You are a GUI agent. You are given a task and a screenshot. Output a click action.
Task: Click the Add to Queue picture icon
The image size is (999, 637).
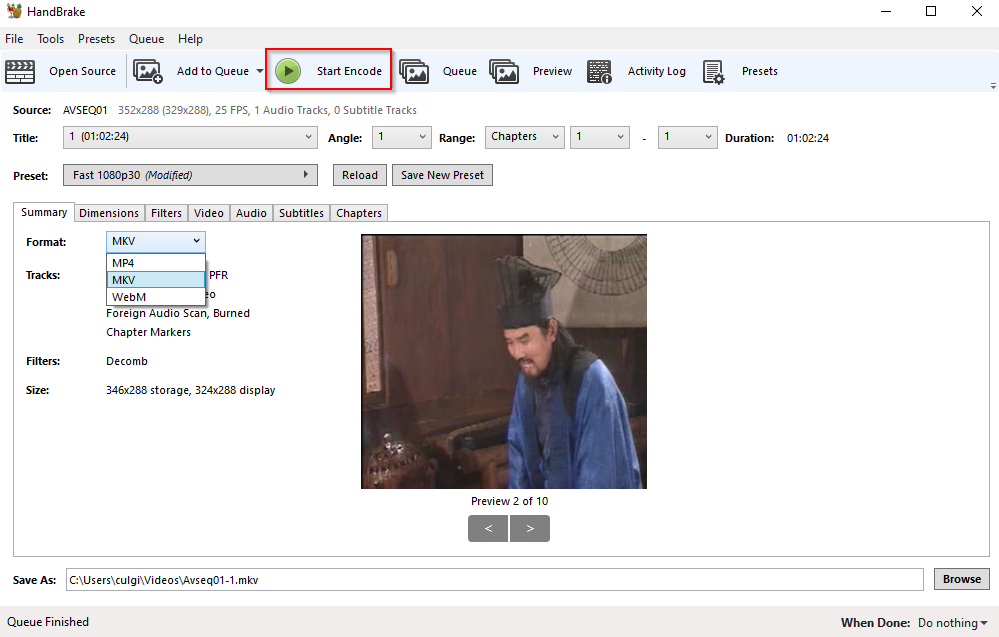click(148, 71)
